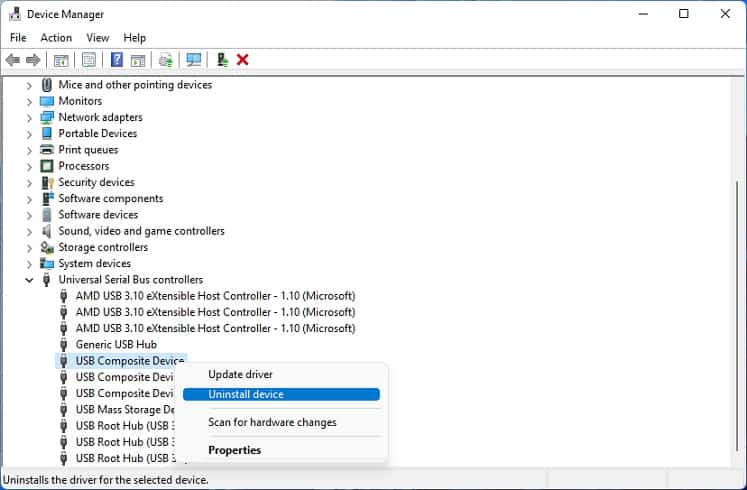Click the Monitors category icon
Viewport: 747px width, 490px height.
(x=47, y=101)
